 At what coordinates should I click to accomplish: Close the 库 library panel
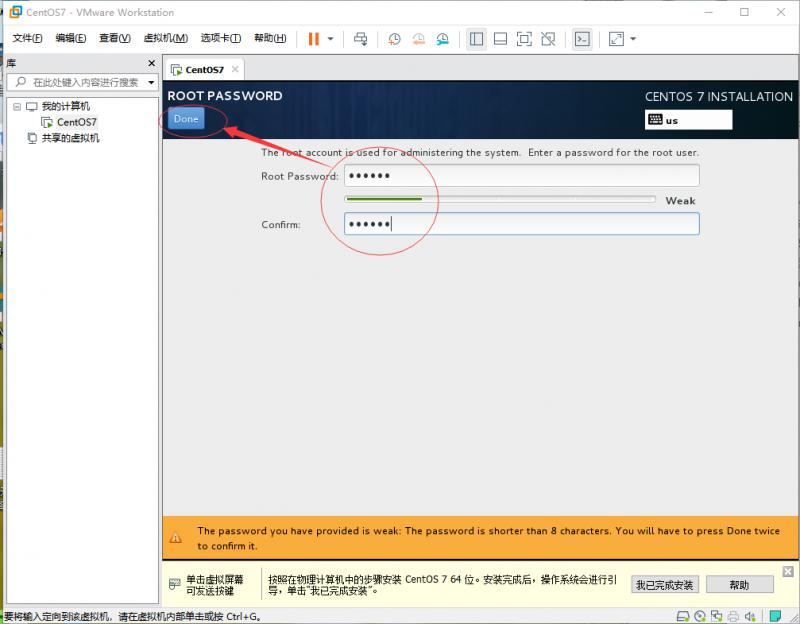point(152,63)
